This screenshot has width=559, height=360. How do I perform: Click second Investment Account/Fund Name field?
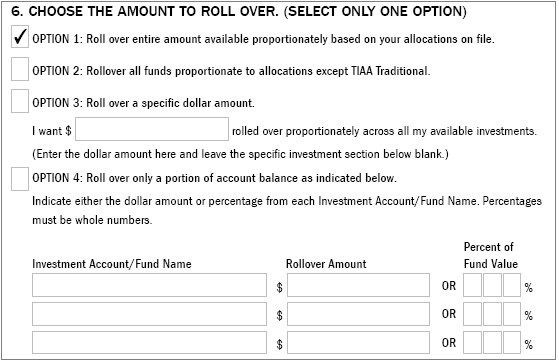tap(149, 314)
